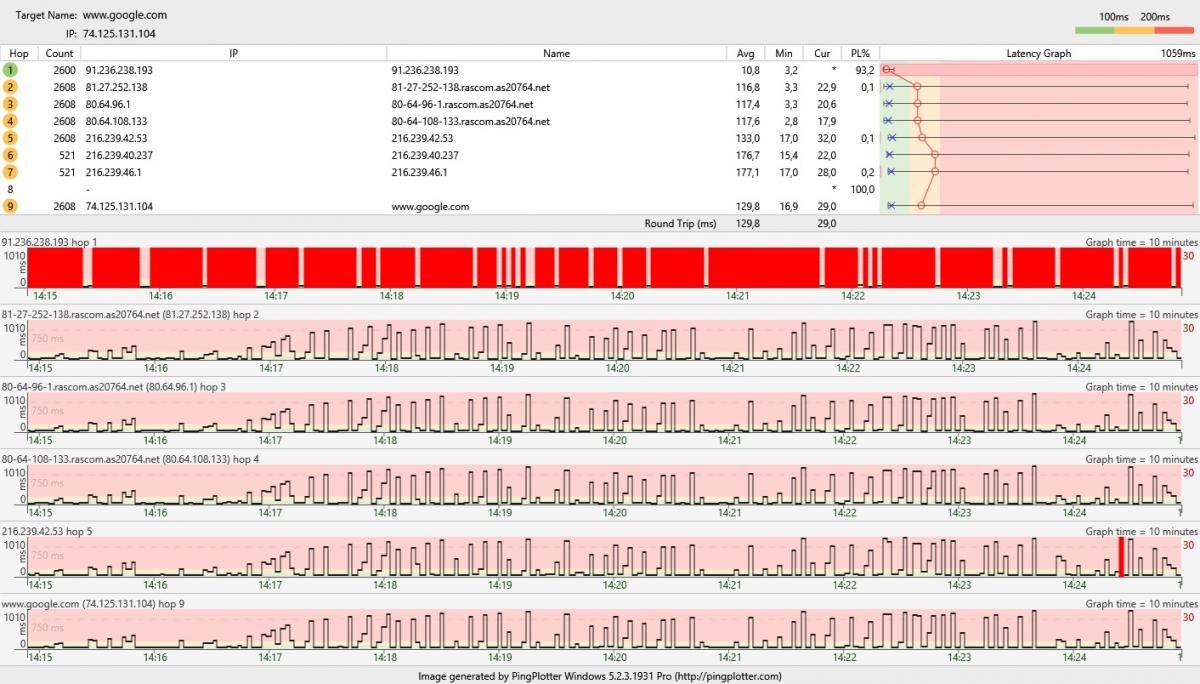This screenshot has width=1200, height=684.
Task: Click the red legend color bar
Action: [x=1175, y=31]
